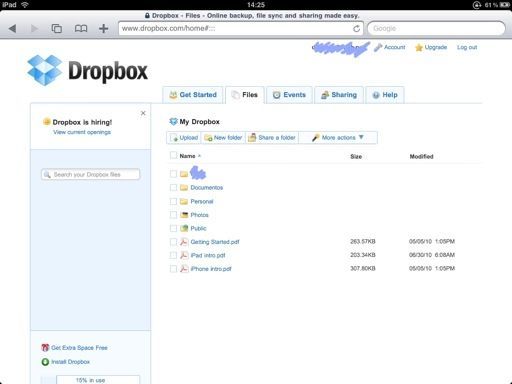
Task: Open the More actions dropdown
Action: 338,138
